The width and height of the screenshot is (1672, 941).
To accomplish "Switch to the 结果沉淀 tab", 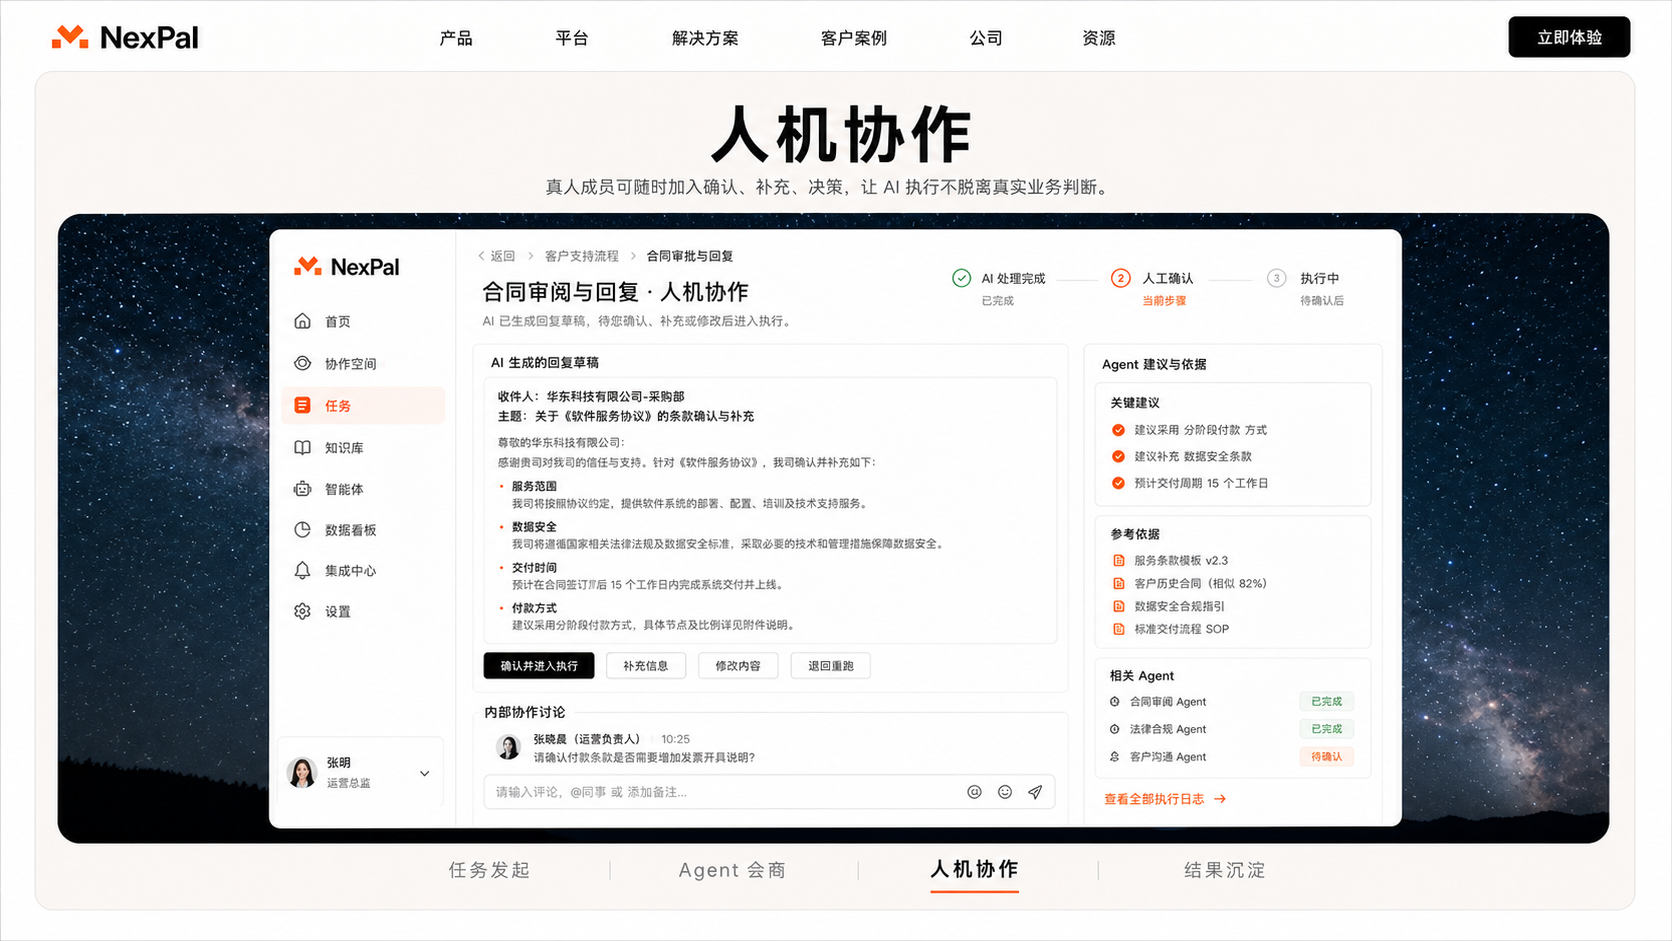I will (1225, 870).
